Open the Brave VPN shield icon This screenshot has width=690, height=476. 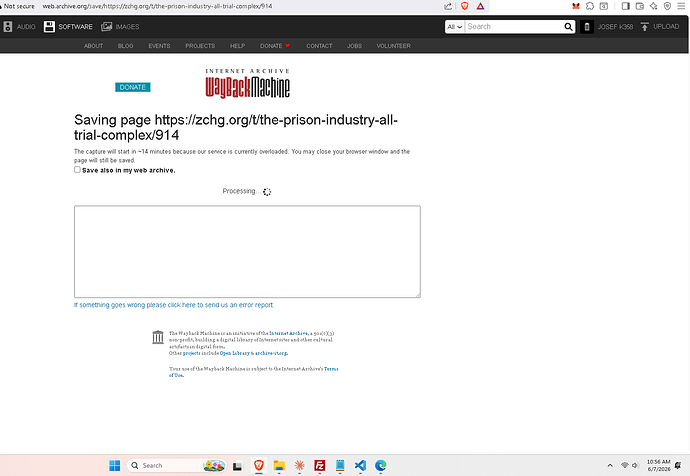point(668,6)
